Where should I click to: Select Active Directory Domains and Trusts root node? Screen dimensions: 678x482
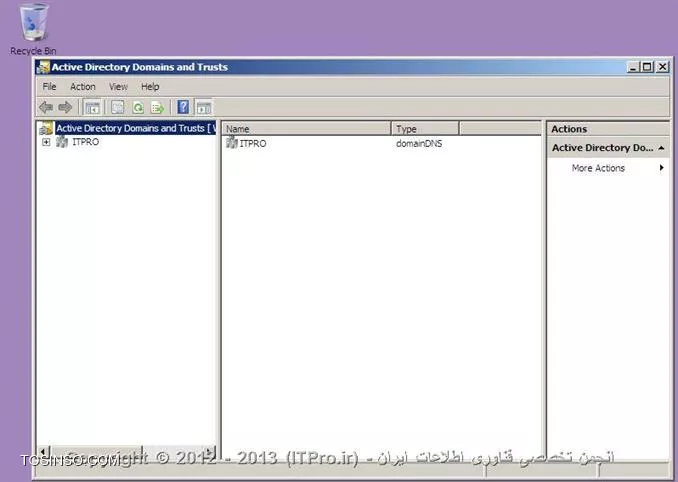(x=136, y=128)
